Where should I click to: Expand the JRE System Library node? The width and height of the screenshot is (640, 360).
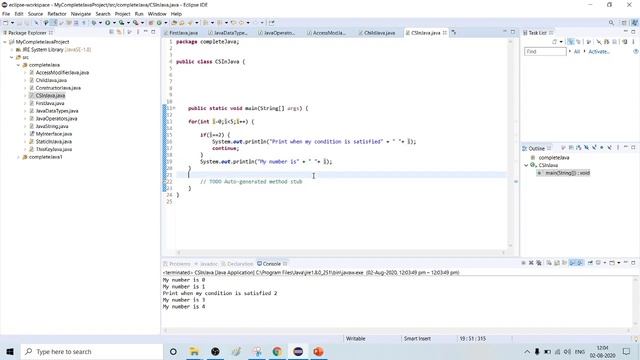12,50
